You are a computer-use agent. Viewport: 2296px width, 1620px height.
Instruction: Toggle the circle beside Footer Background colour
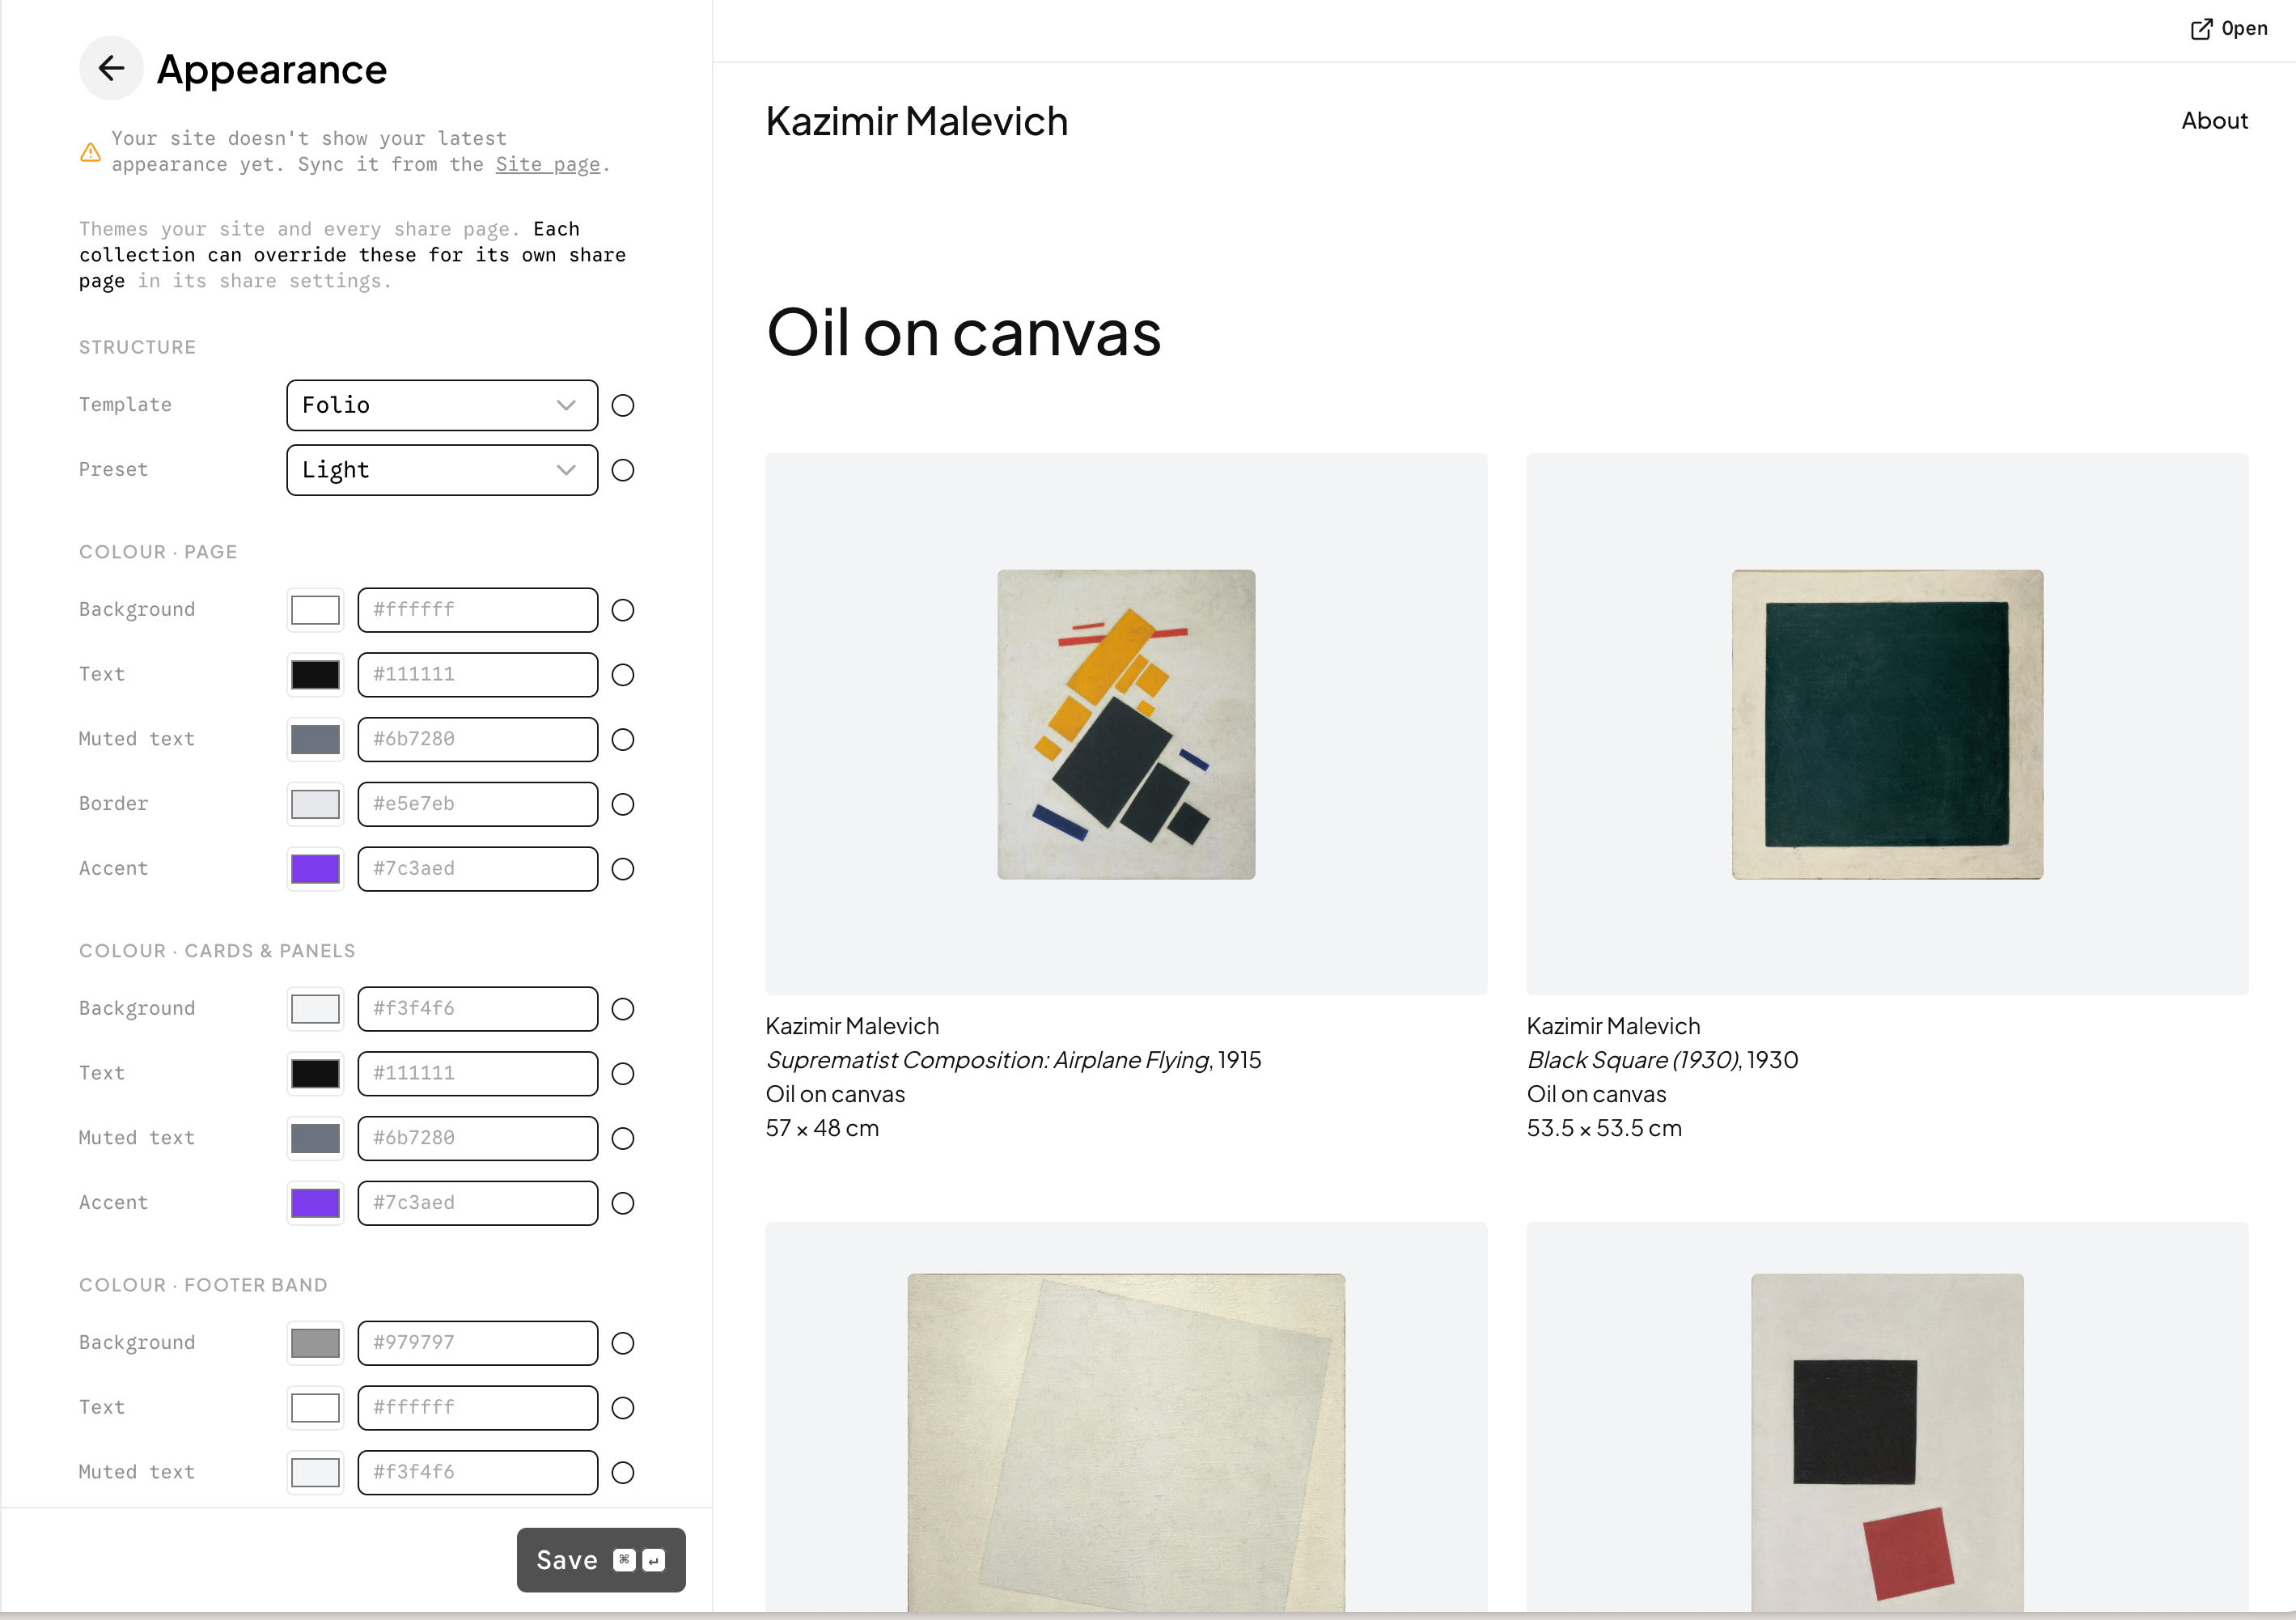pyautogui.click(x=623, y=1343)
